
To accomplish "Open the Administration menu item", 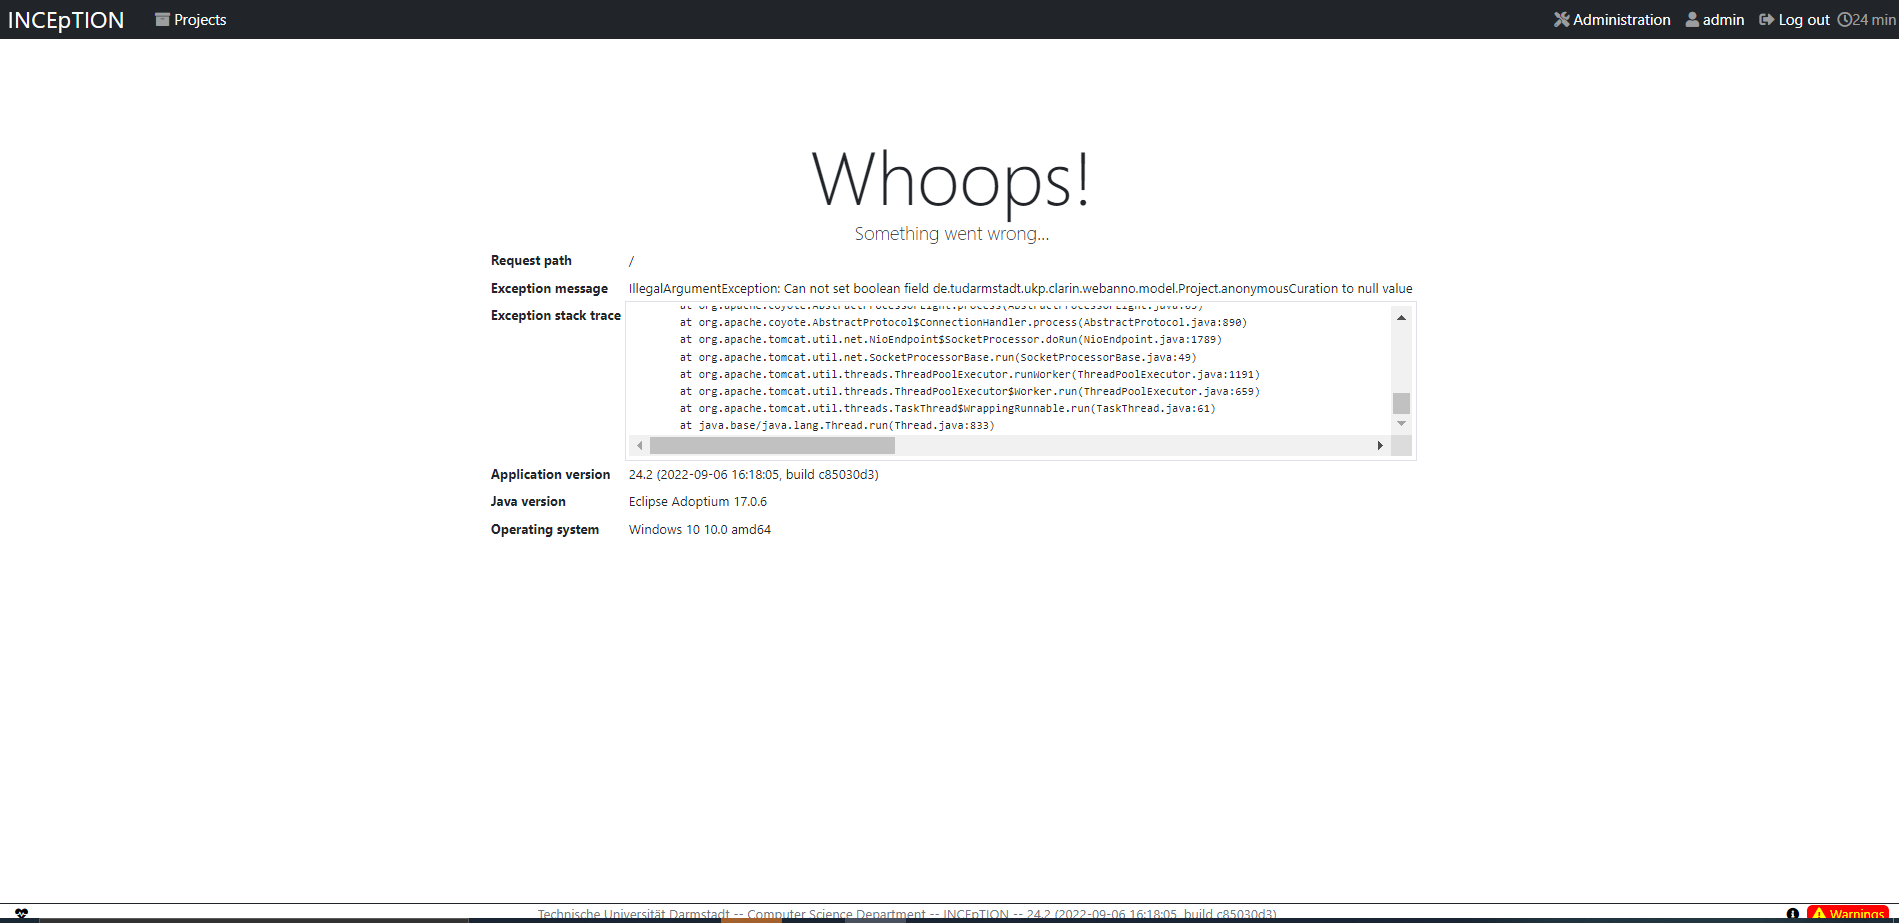I will [x=1620, y=19].
